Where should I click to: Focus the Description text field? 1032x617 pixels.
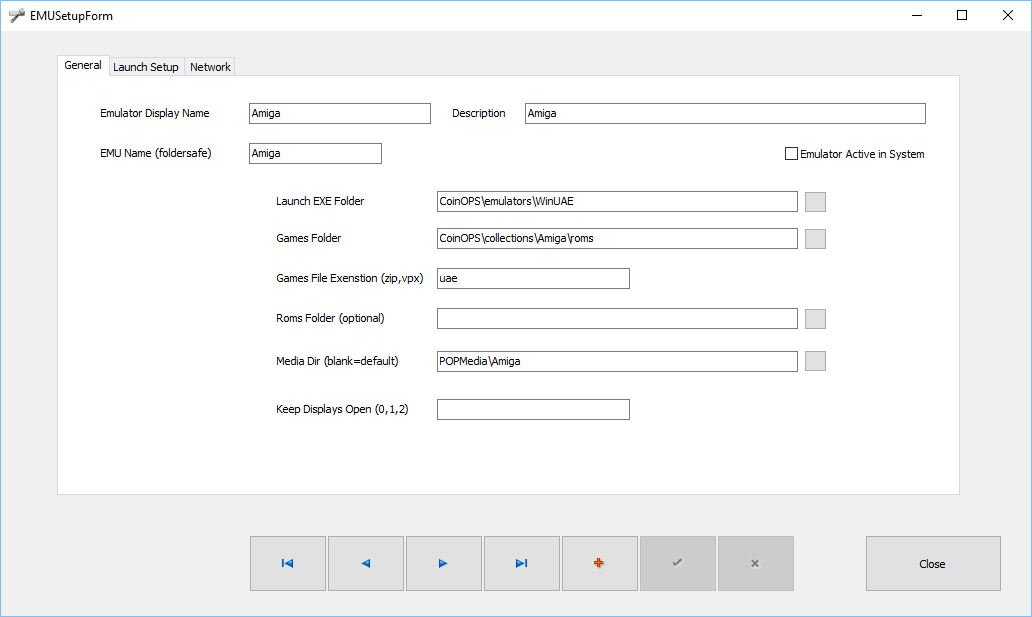(x=725, y=114)
